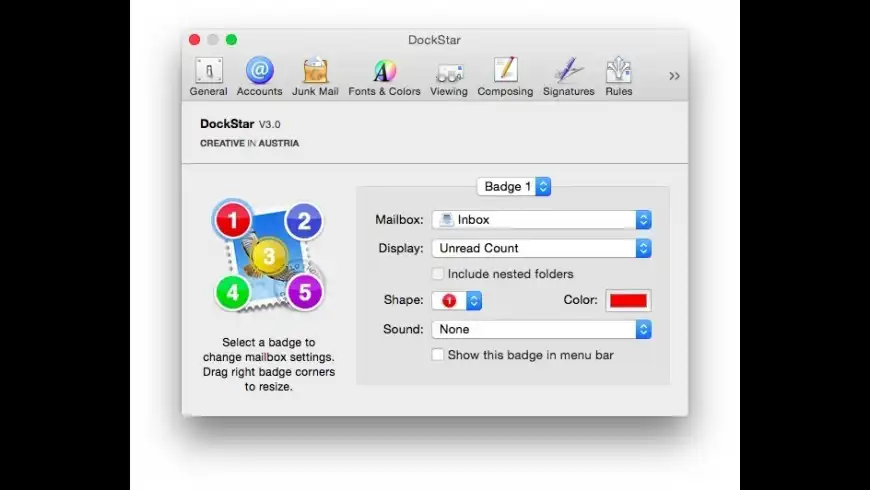The width and height of the screenshot is (870, 490).
Task: Open the Signatures preferences pane
Action: click(x=568, y=77)
